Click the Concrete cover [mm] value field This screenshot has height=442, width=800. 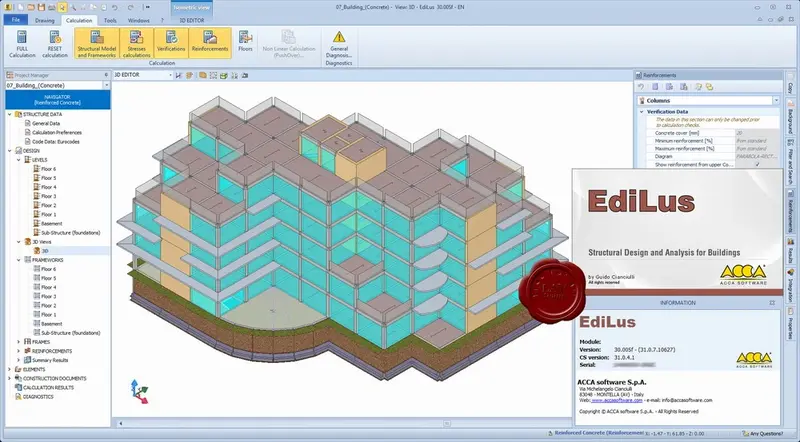click(757, 133)
